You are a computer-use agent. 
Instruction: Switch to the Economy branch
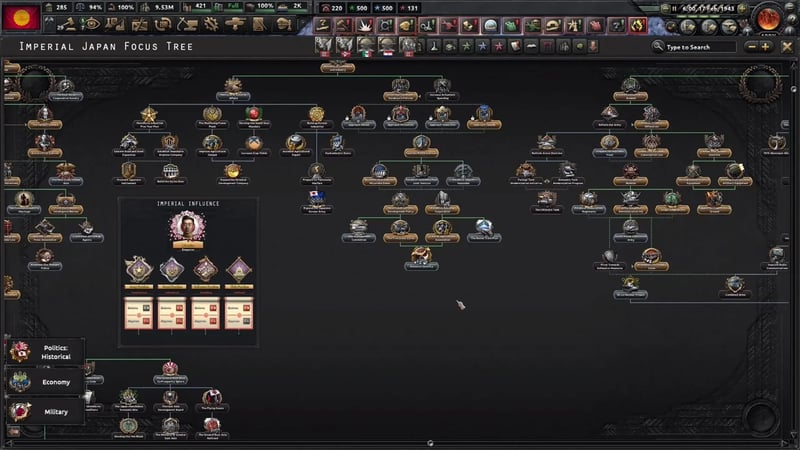coord(45,382)
